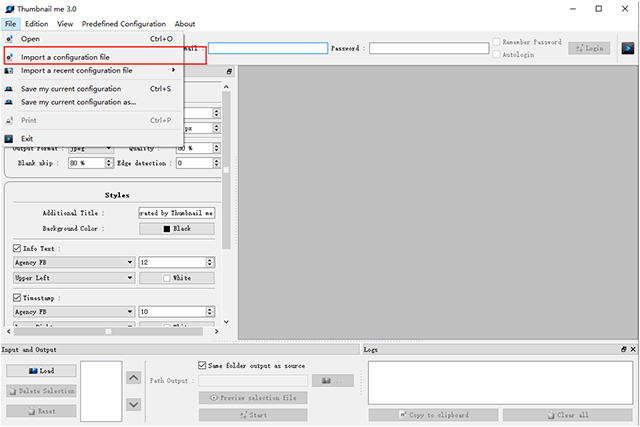
Task: Expand the Upper Left position dropdown
Action: pos(73,277)
